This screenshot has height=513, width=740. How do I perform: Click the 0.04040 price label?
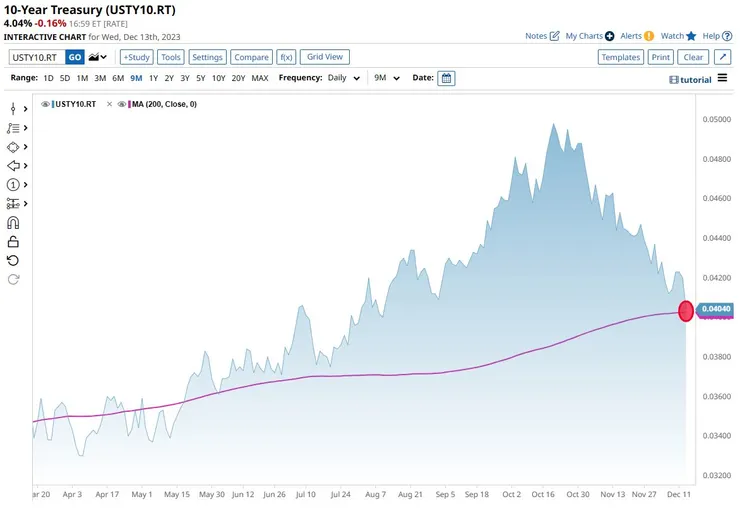pos(715,309)
